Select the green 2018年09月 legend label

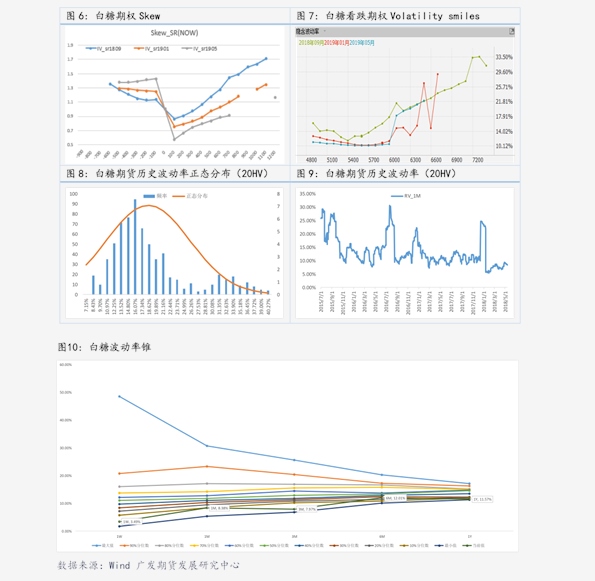(x=311, y=43)
